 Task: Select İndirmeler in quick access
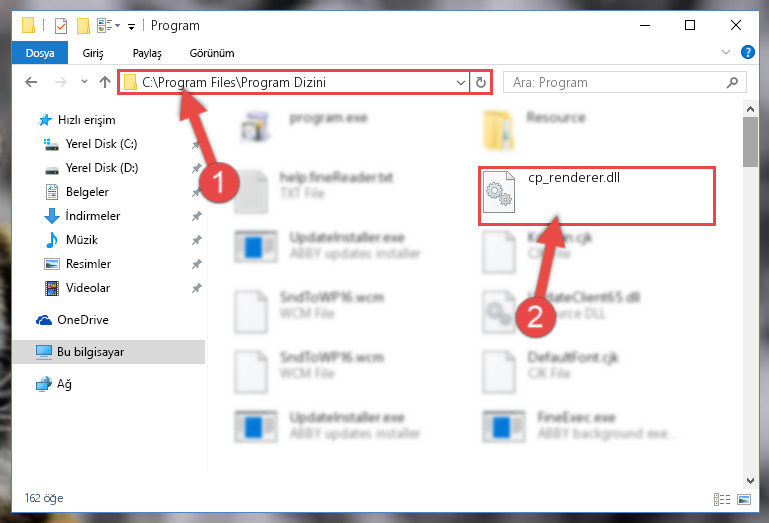(92, 216)
